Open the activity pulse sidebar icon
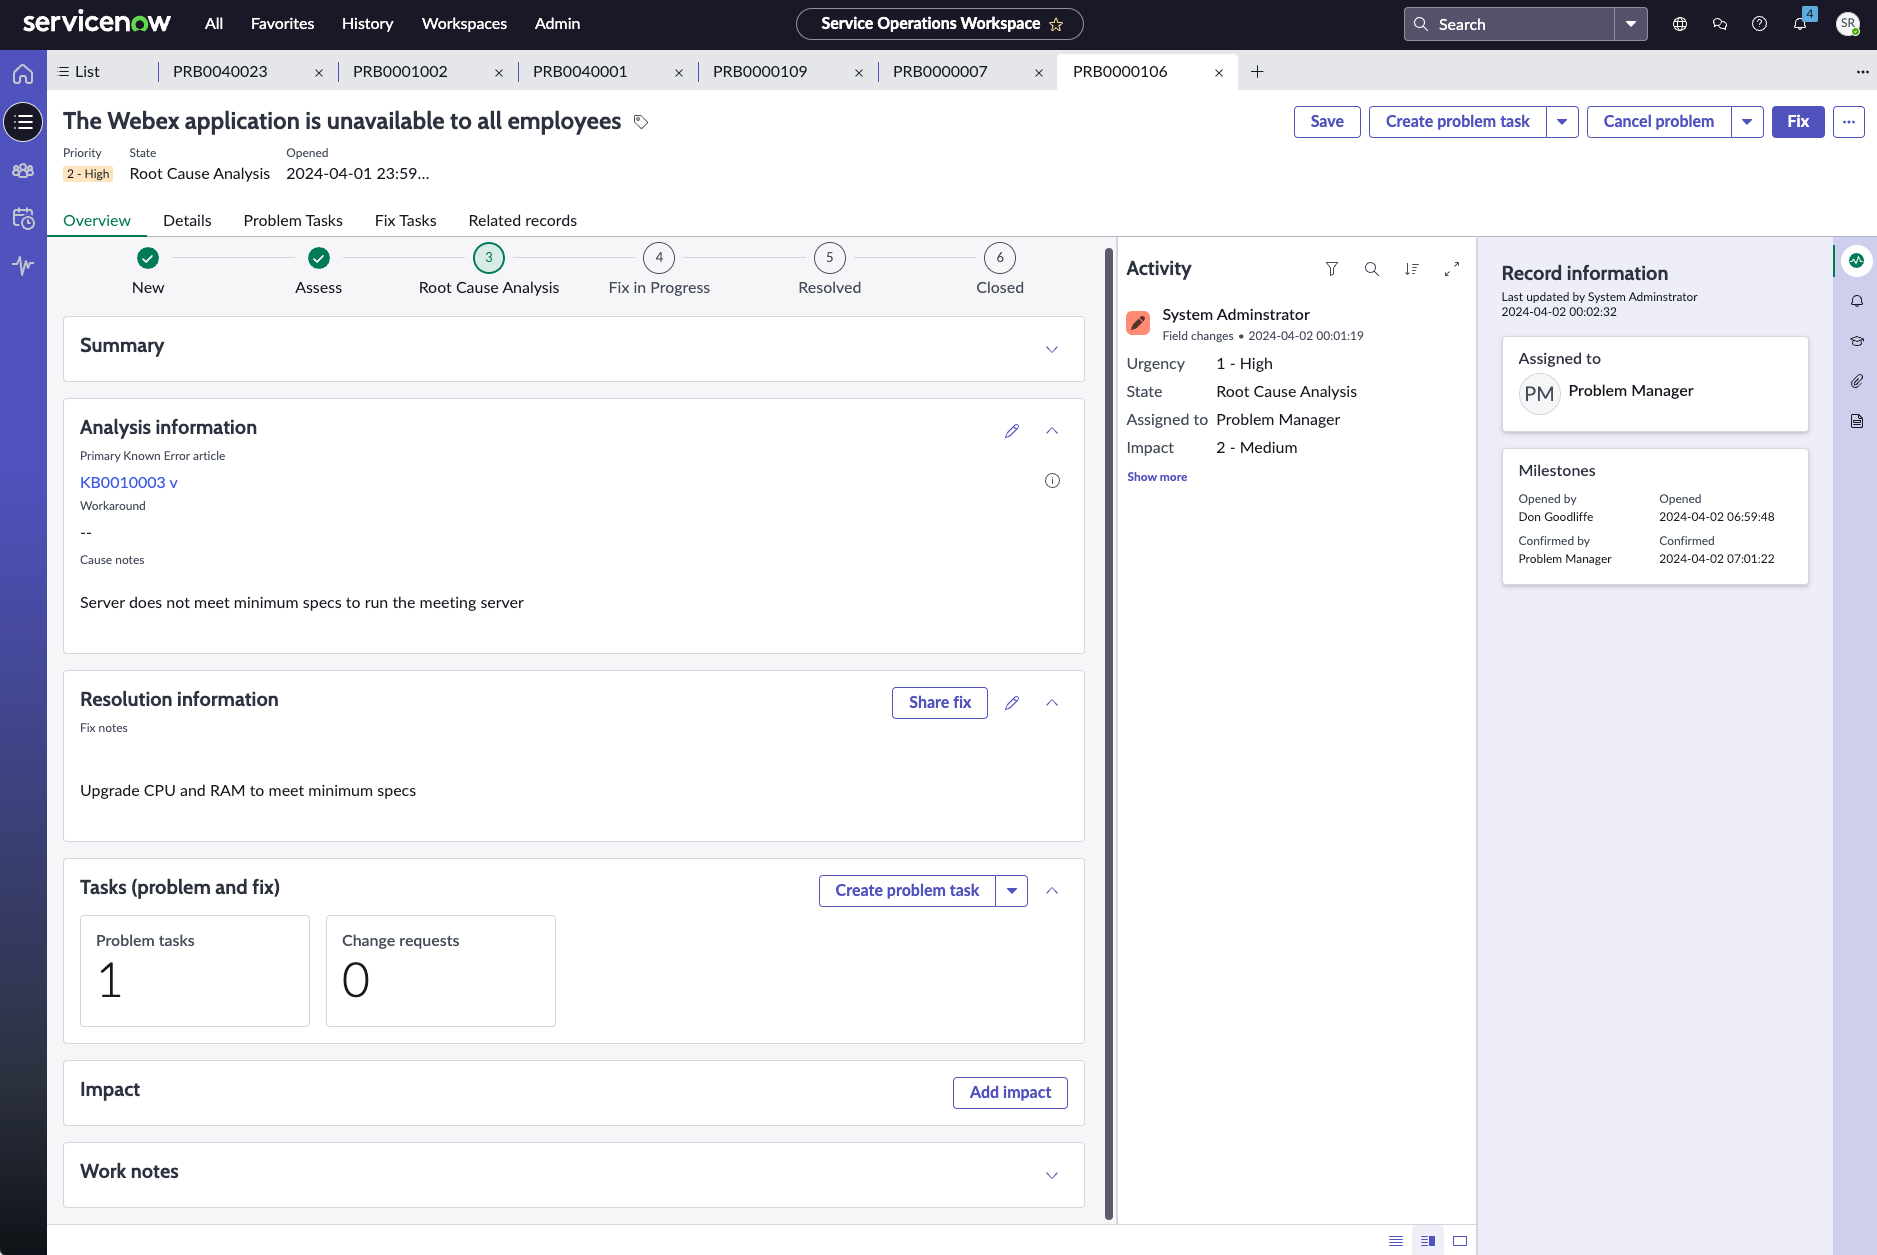The width and height of the screenshot is (1877, 1255). click(23, 265)
